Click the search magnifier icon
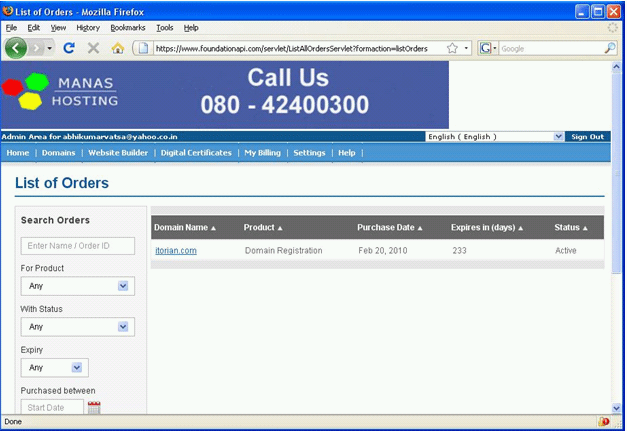 coord(609,48)
